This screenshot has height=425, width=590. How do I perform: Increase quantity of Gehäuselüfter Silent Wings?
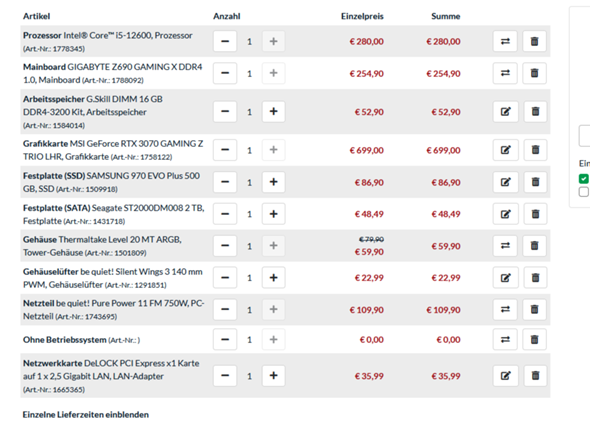click(x=274, y=278)
